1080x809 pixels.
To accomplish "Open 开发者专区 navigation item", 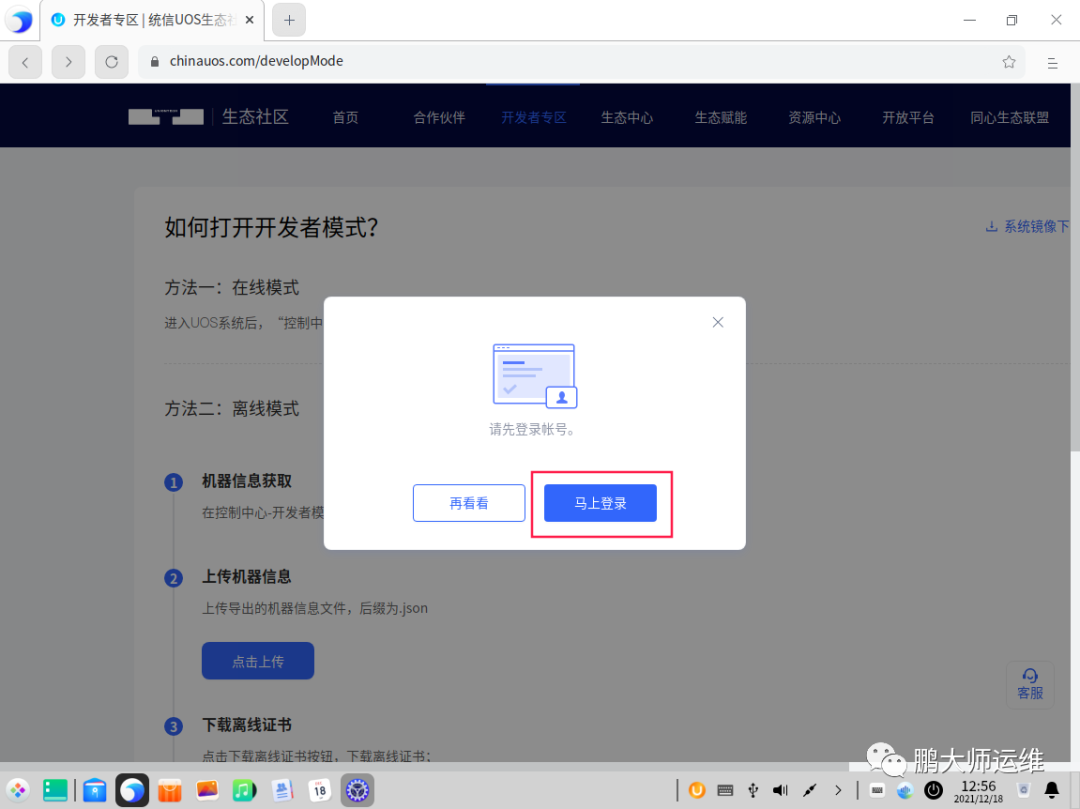I will (x=533, y=117).
